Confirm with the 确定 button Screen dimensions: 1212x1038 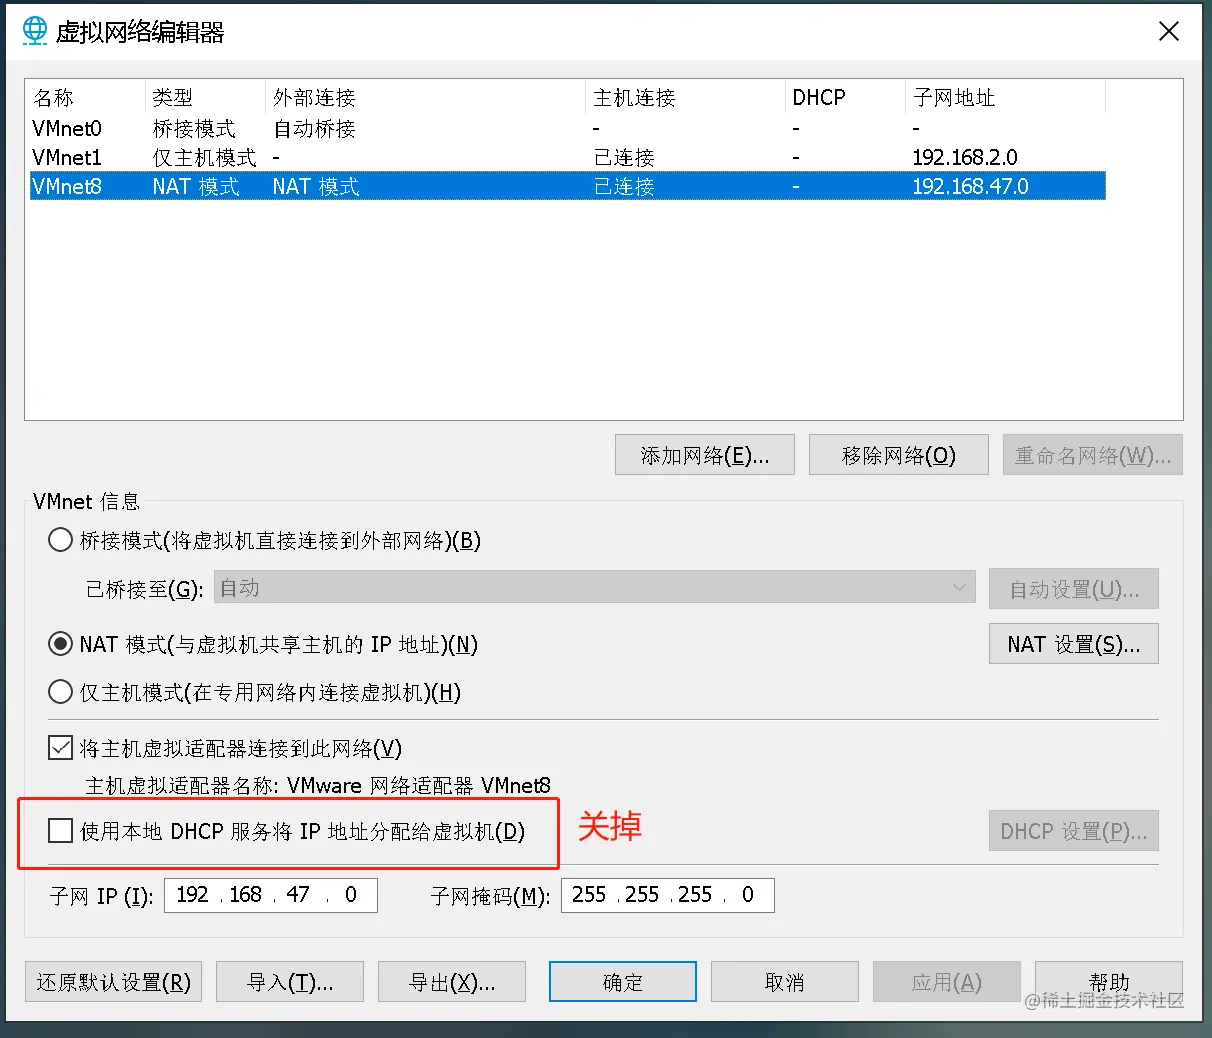(623, 982)
